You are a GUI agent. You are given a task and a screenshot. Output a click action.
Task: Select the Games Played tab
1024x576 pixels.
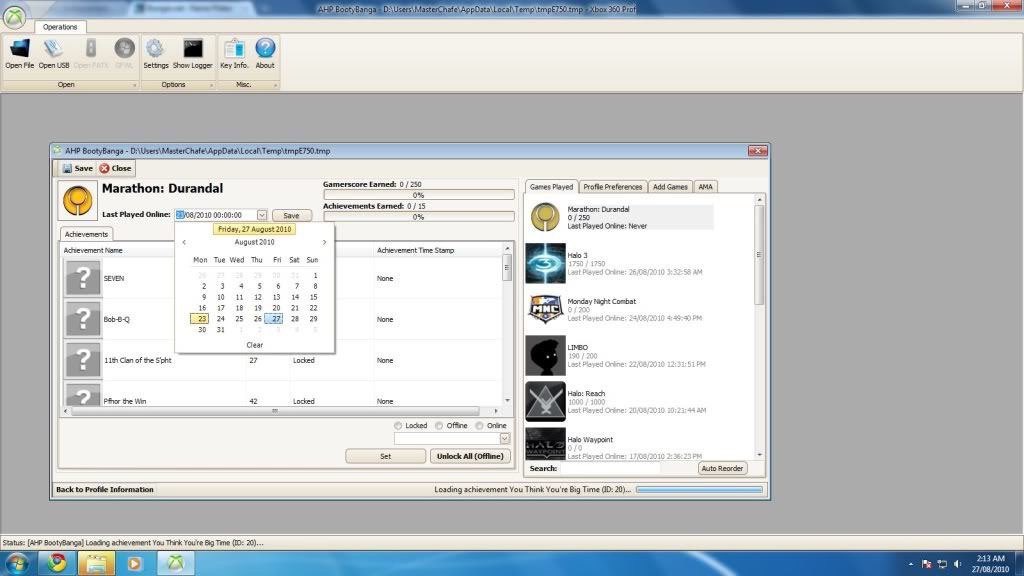(x=551, y=187)
